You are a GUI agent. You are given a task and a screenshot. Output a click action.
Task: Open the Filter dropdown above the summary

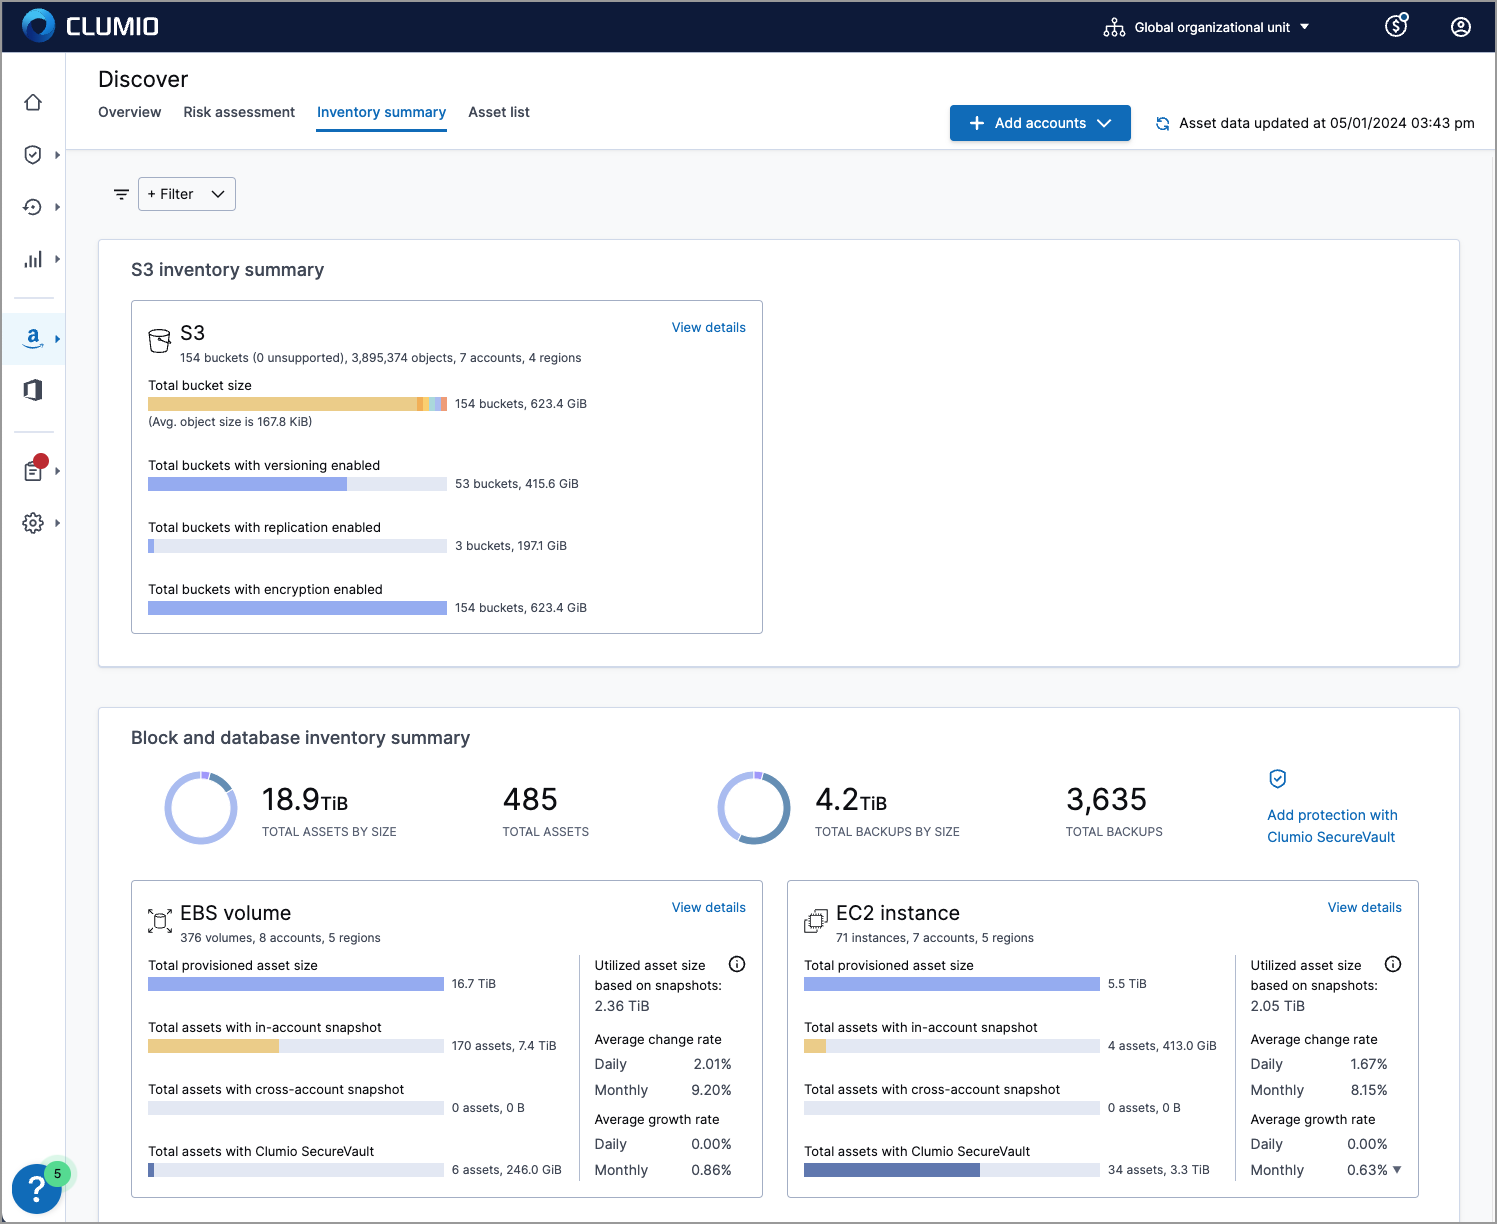tap(186, 193)
